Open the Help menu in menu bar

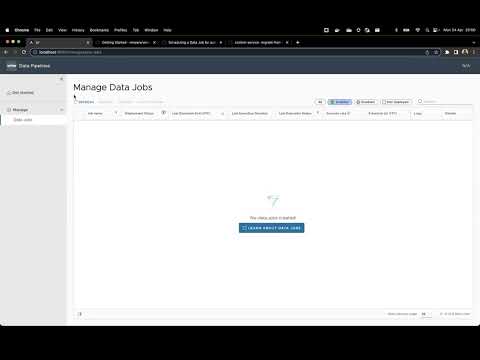click(167, 30)
